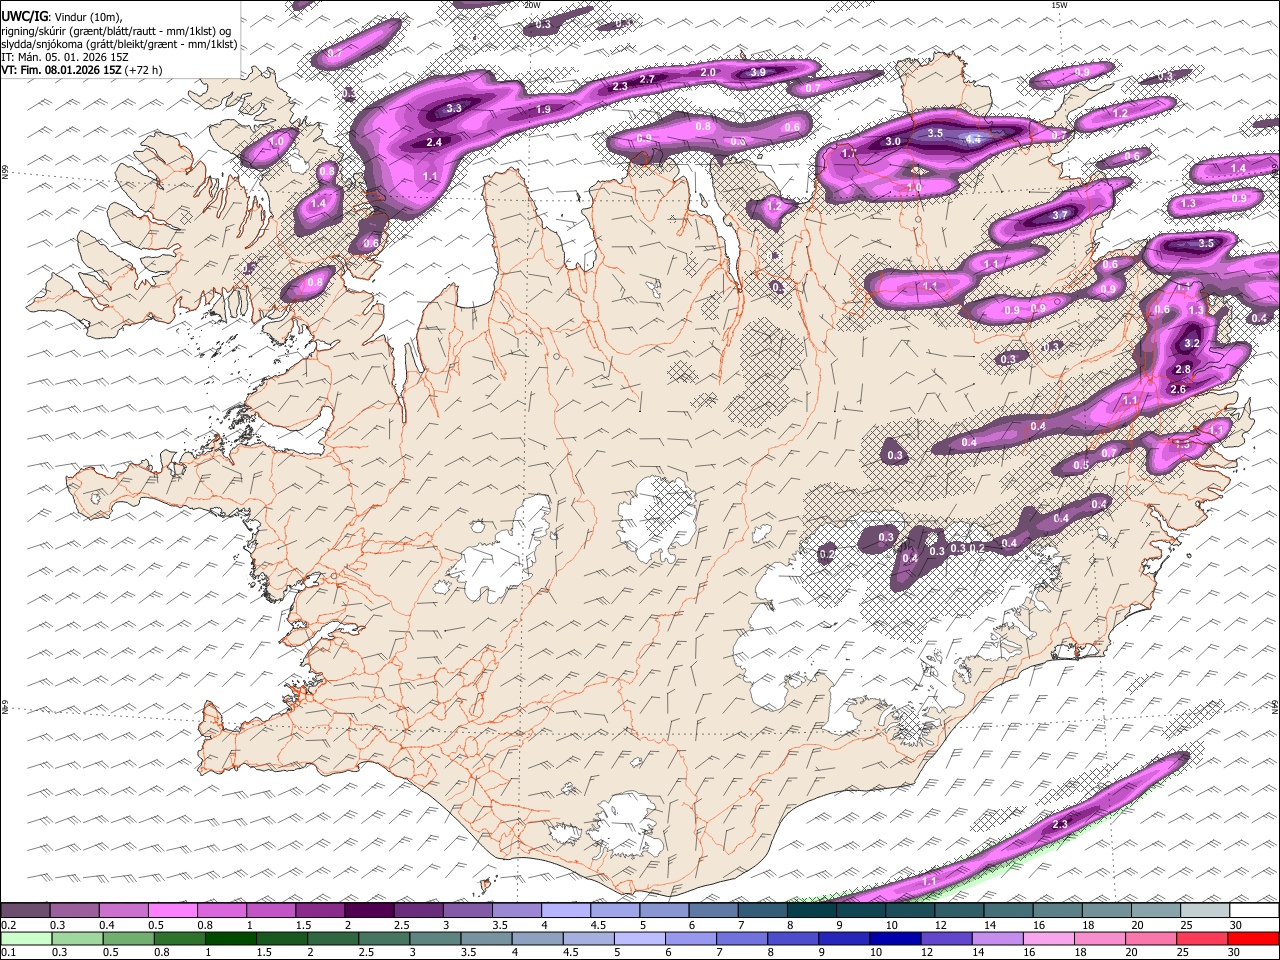Image resolution: width=1280 pixels, height=960 pixels.
Task: Choose the dark teal top legend swatch between 8 and 9
Action: tap(811, 910)
